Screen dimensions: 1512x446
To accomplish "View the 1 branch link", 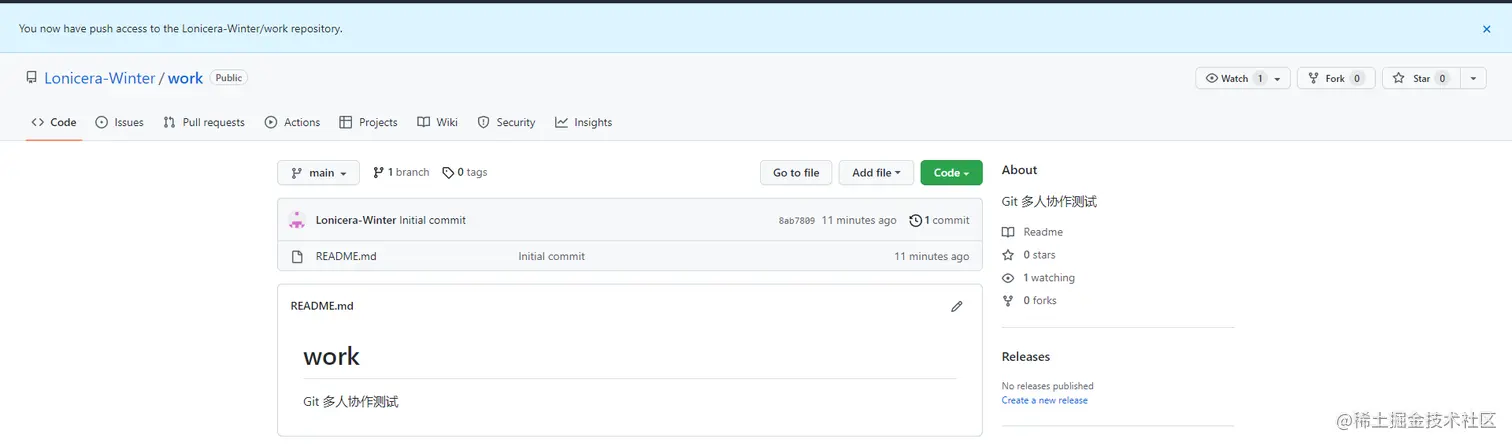I will 401,172.
